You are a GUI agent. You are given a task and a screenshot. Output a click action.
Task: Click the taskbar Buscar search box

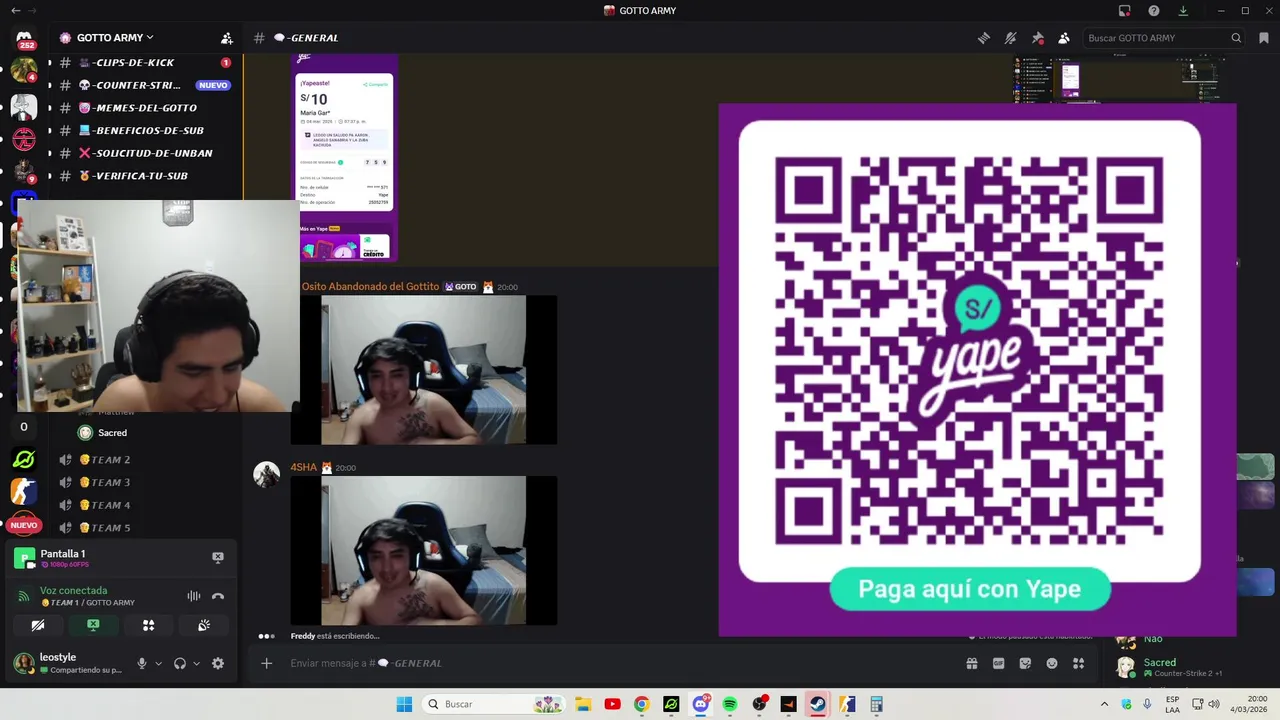tap(494, 704)
